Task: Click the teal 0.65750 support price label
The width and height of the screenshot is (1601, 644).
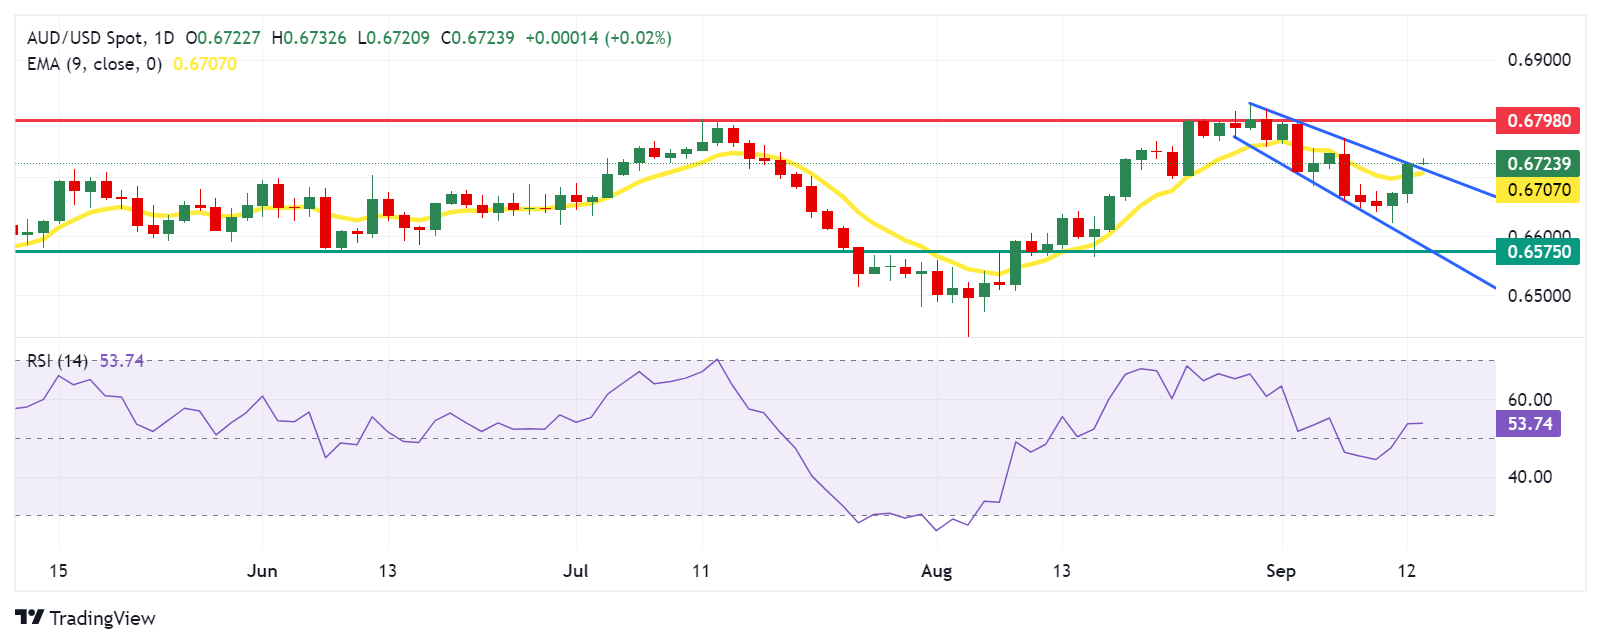Action: click(1538, 252)
